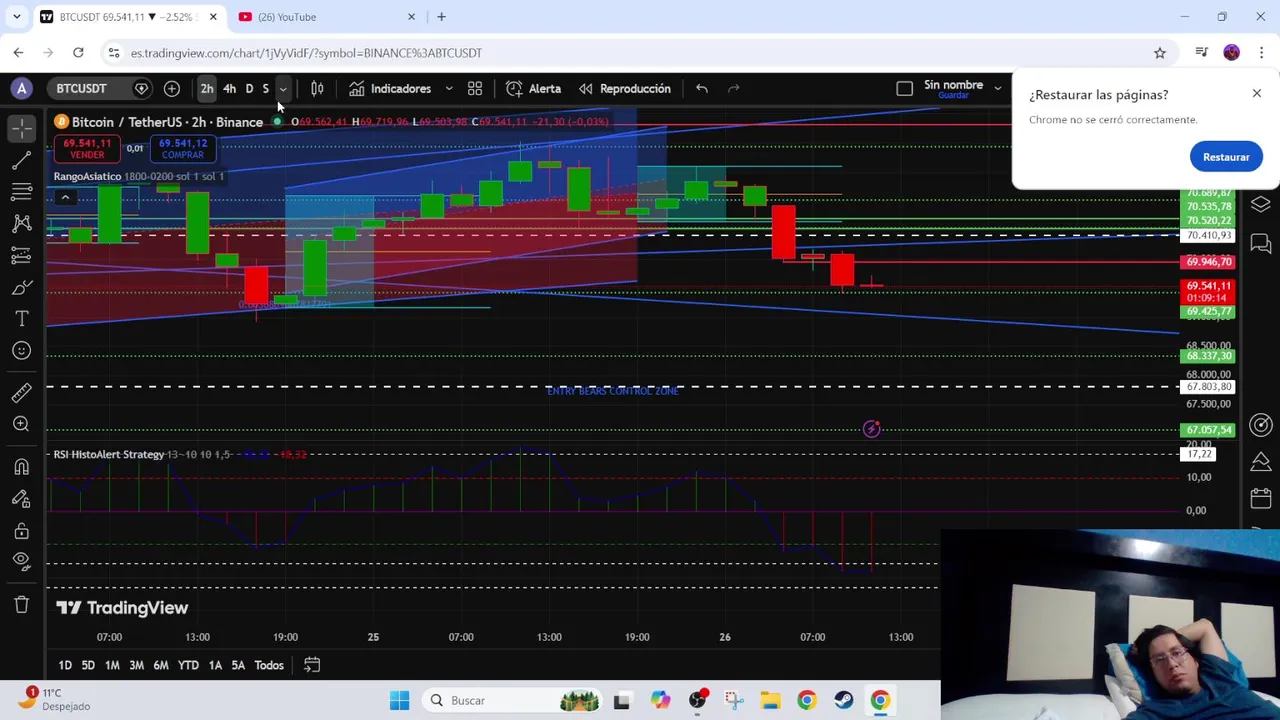Click the Windows Start button
The width and height of the screenshot is (1280, 720).
(399, 700)
